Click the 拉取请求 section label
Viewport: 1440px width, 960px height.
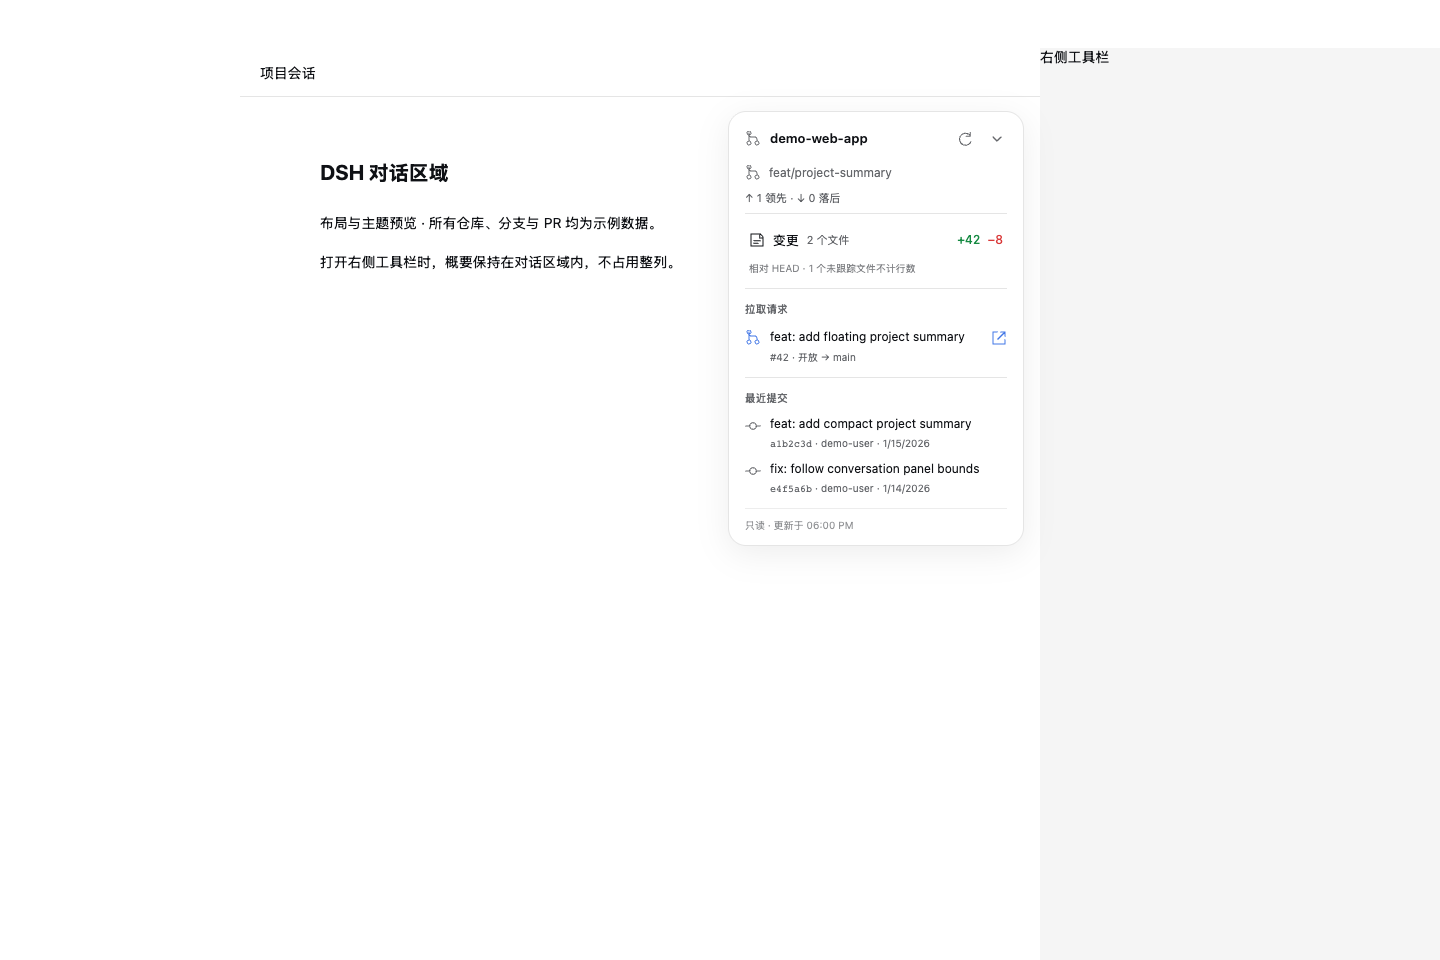[766, 309]
